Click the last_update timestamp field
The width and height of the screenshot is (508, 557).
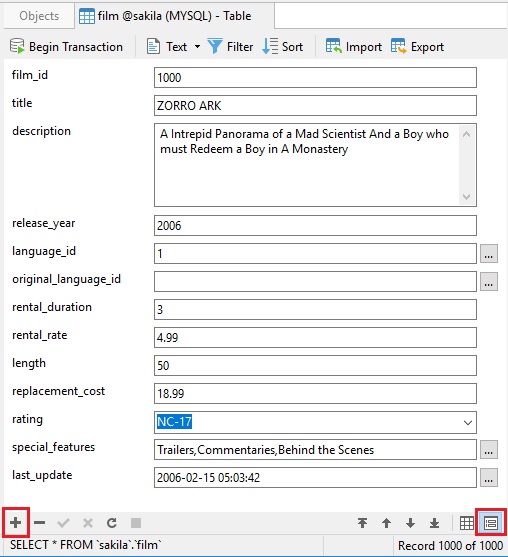[315, 477]
